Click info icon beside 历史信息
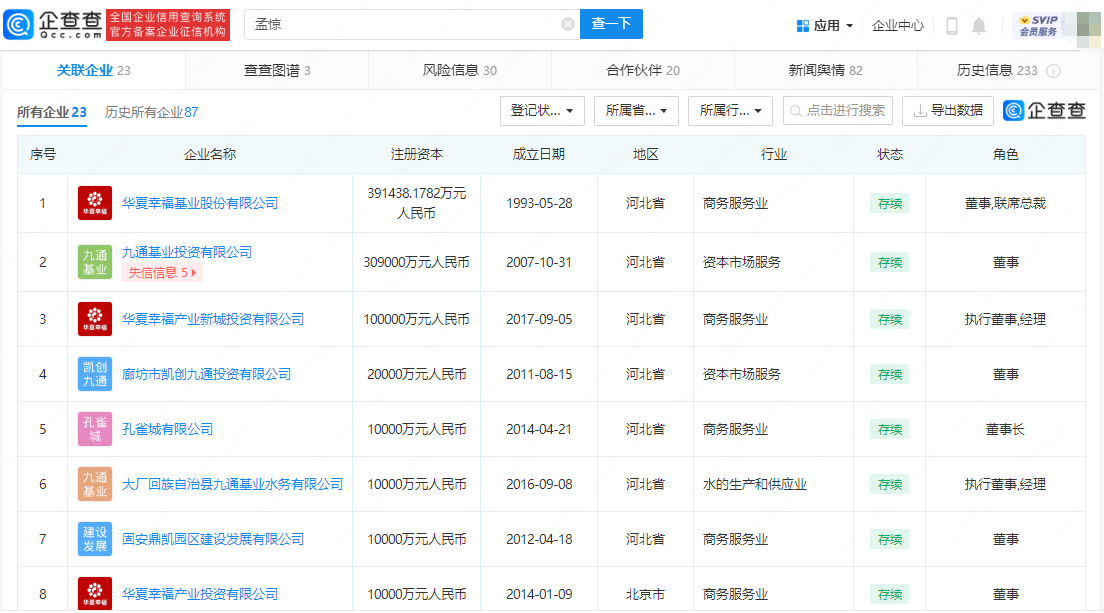The height and width of the screenshot is (613, 1104). (1053, 71)
